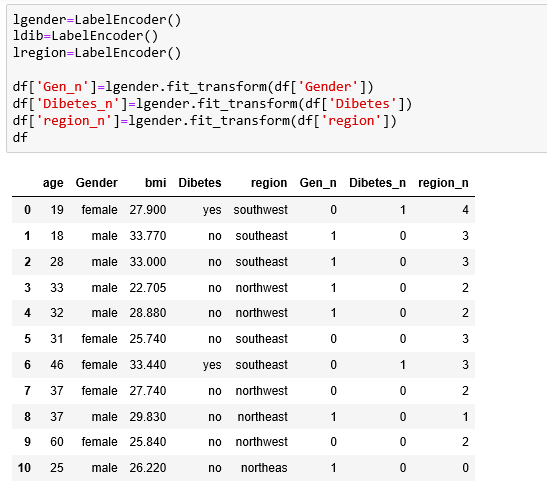Click the df['Dibetes_n'] assignment line
Image resolution: width=547 pixels, height=486 pixels.
(212, 104)
